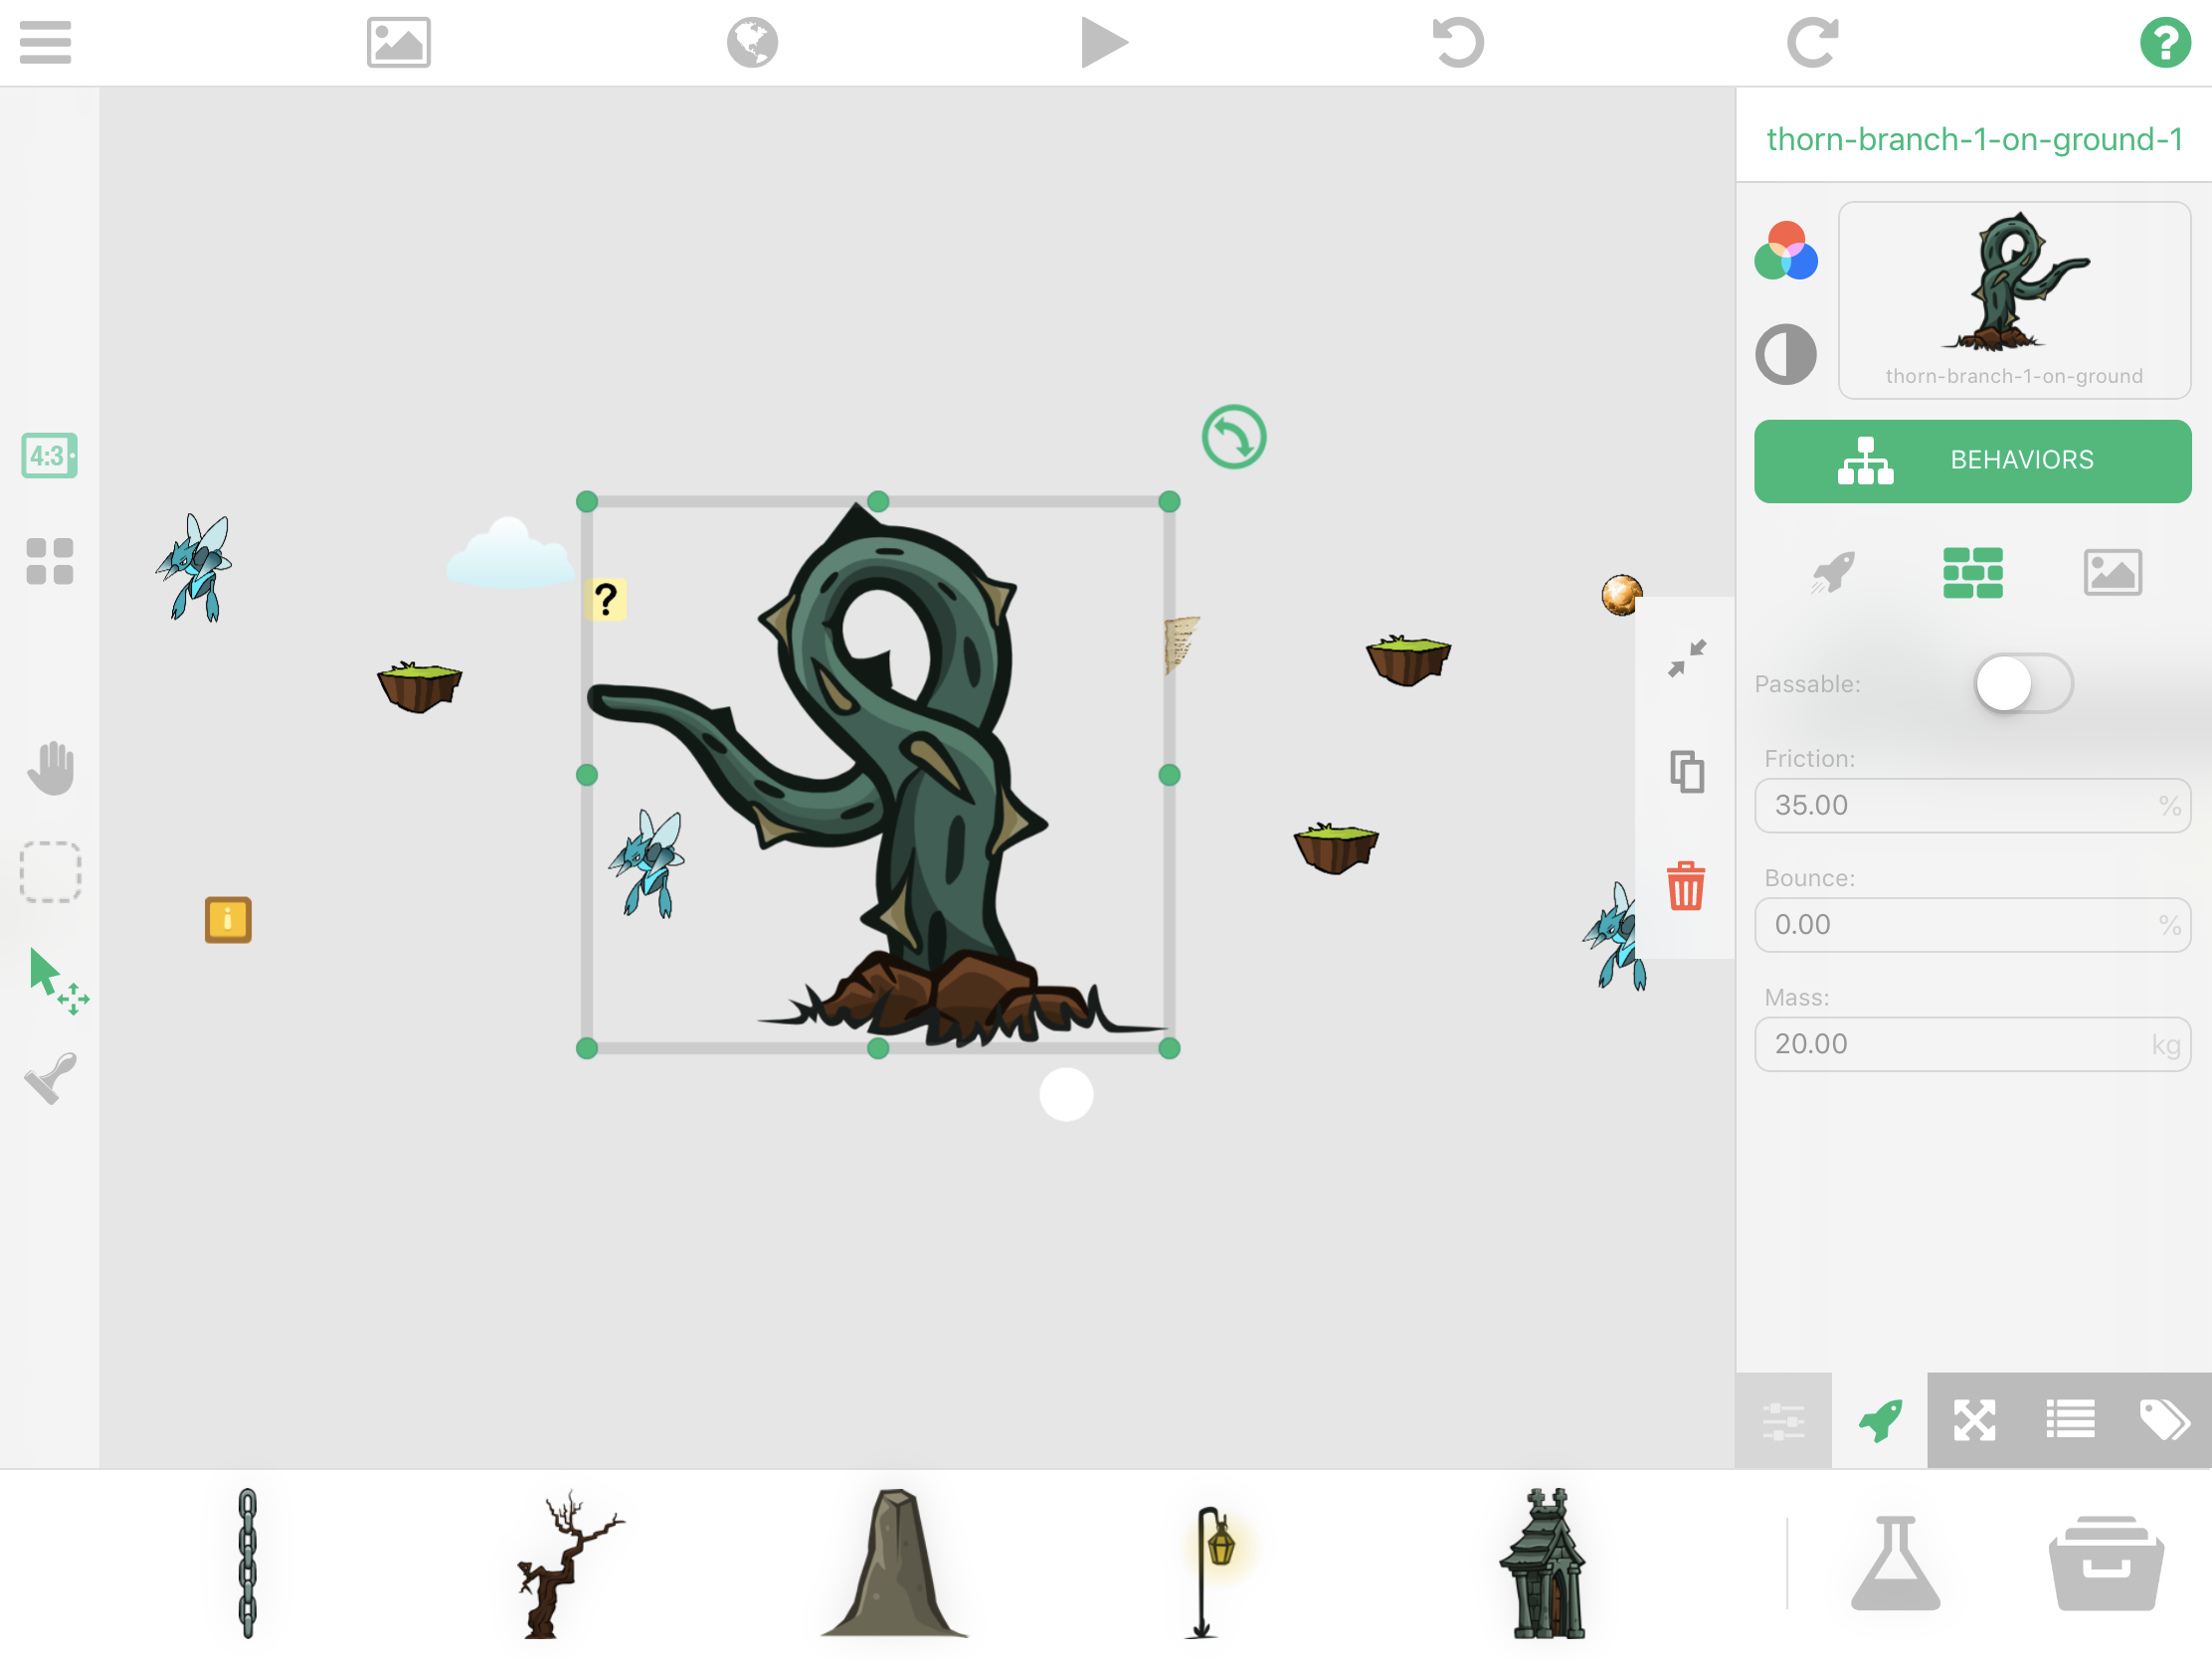
Task: Open the hamburger main menu
Action: point(45,42)
